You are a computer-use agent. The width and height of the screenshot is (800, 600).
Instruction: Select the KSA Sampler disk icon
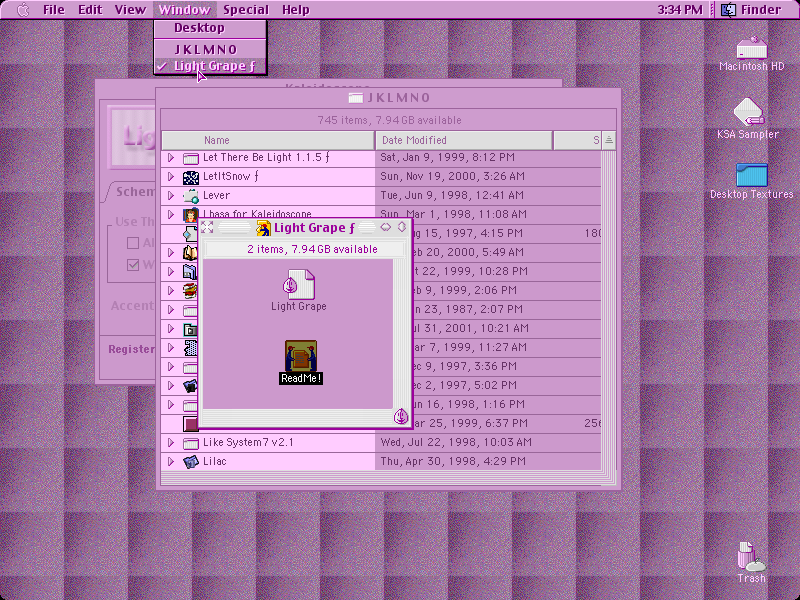click(748, 112)
